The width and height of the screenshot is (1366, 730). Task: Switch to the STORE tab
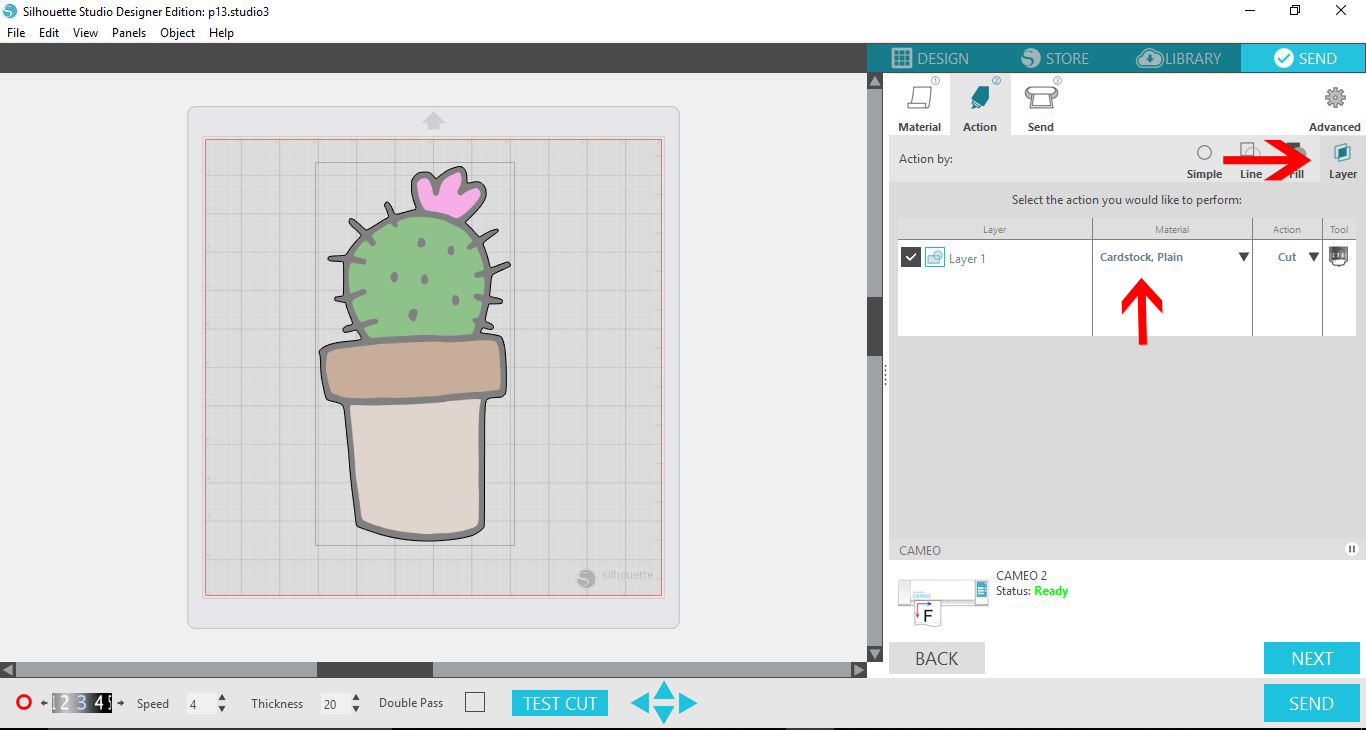point(1054,58)
